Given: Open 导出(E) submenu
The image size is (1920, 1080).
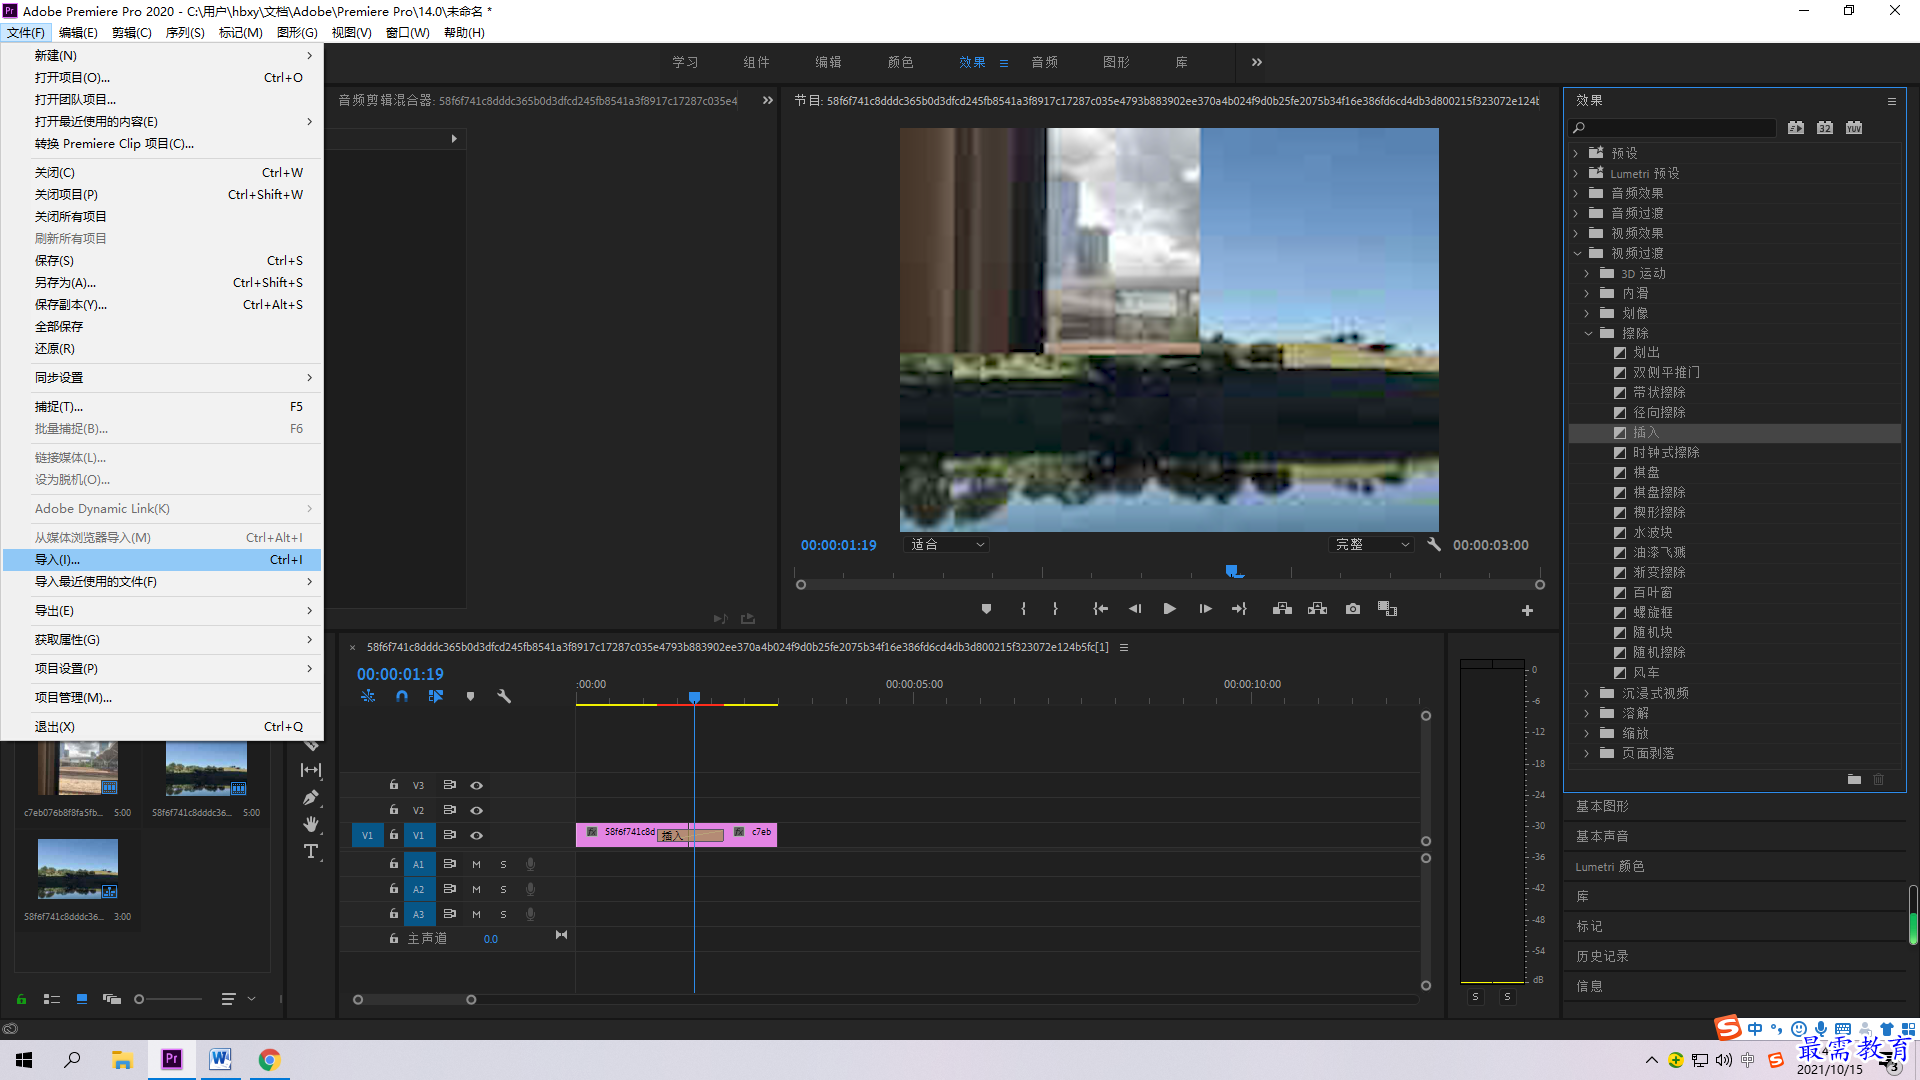Looking at the screenshot, I should (162, 611).
